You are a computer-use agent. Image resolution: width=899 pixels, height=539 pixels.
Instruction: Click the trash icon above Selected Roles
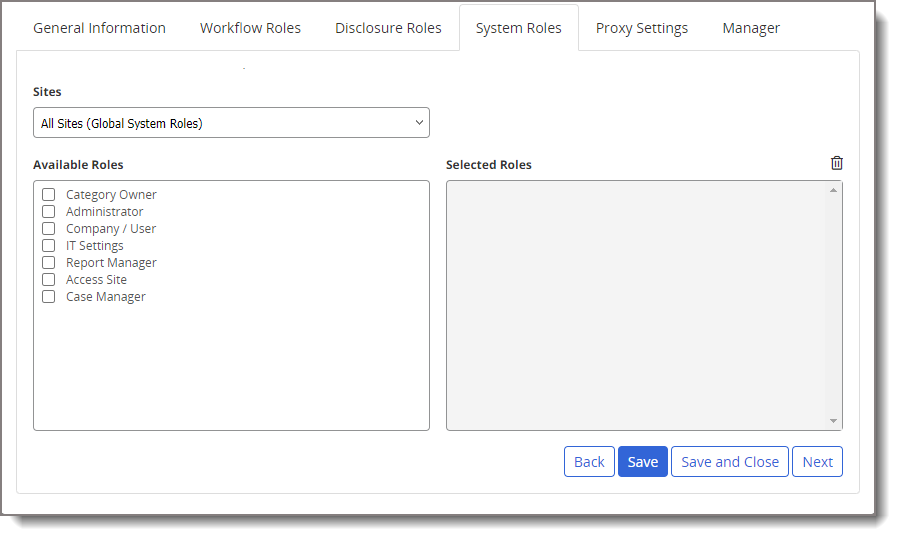(x=837, y=163)
